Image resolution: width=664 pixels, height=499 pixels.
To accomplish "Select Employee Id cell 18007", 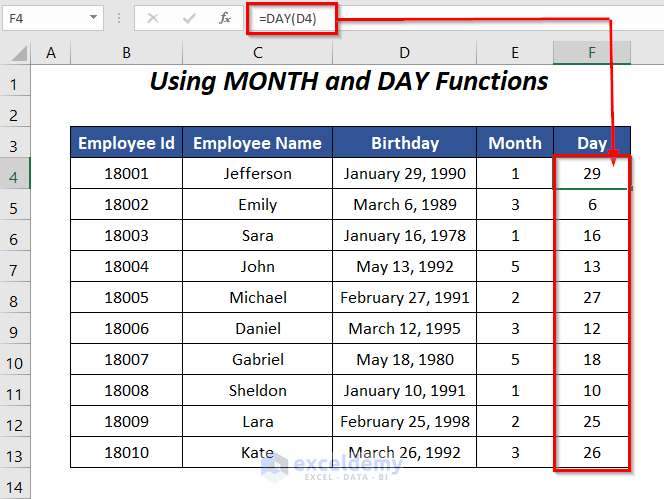I will click(x=127, y=359).
